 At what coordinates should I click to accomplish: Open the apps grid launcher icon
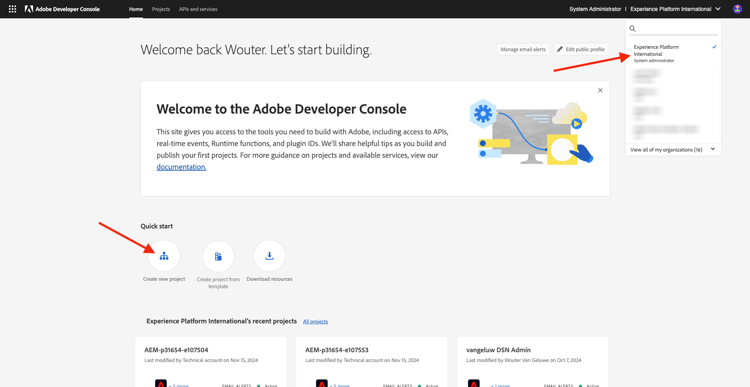click(12, 9)
